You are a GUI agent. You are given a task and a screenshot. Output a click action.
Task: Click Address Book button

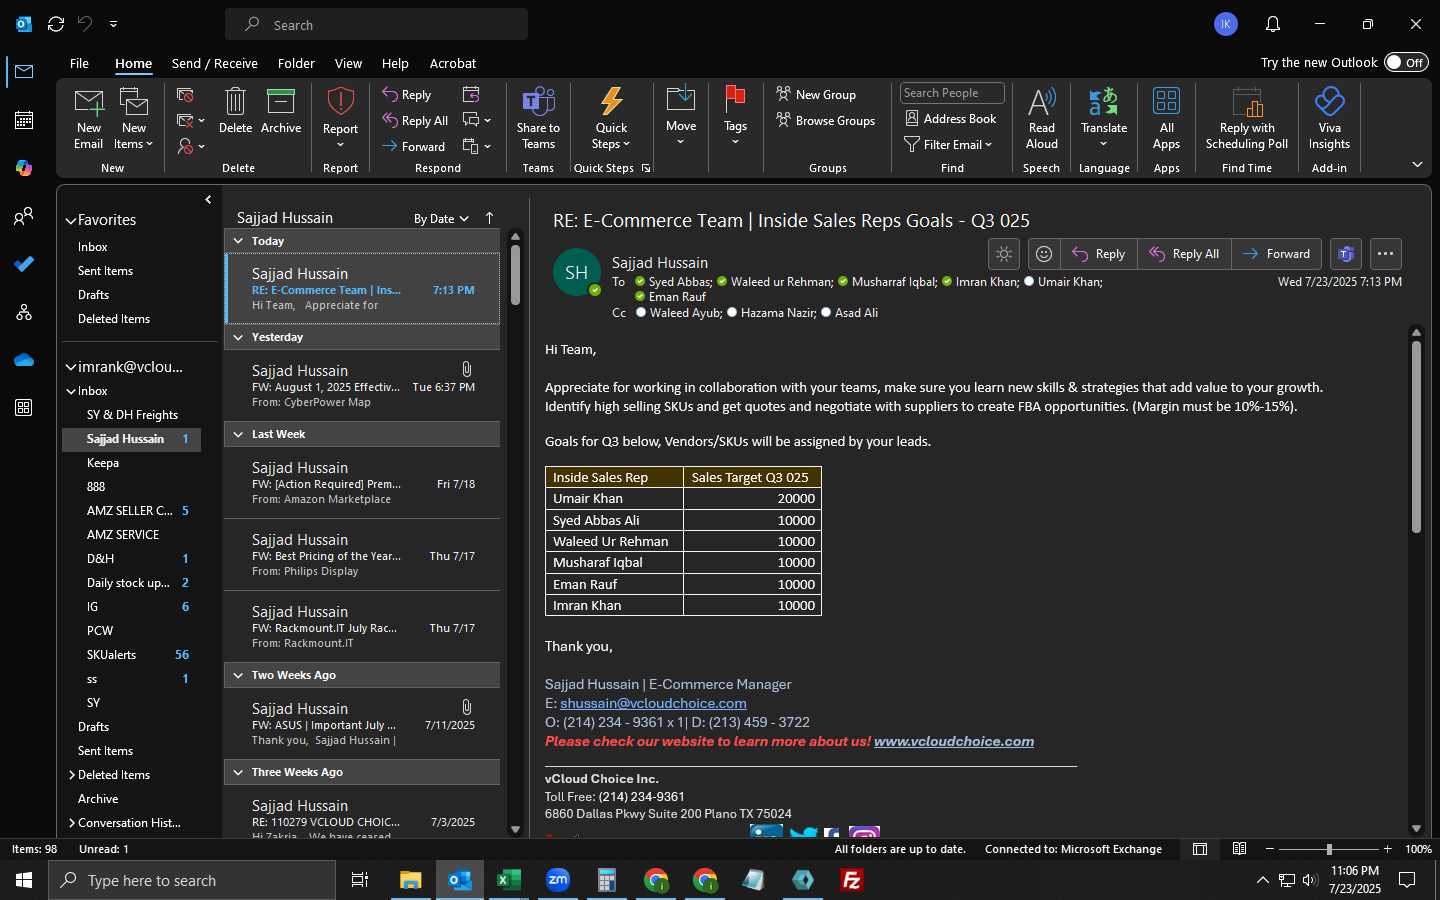click(x=951, y=118)
